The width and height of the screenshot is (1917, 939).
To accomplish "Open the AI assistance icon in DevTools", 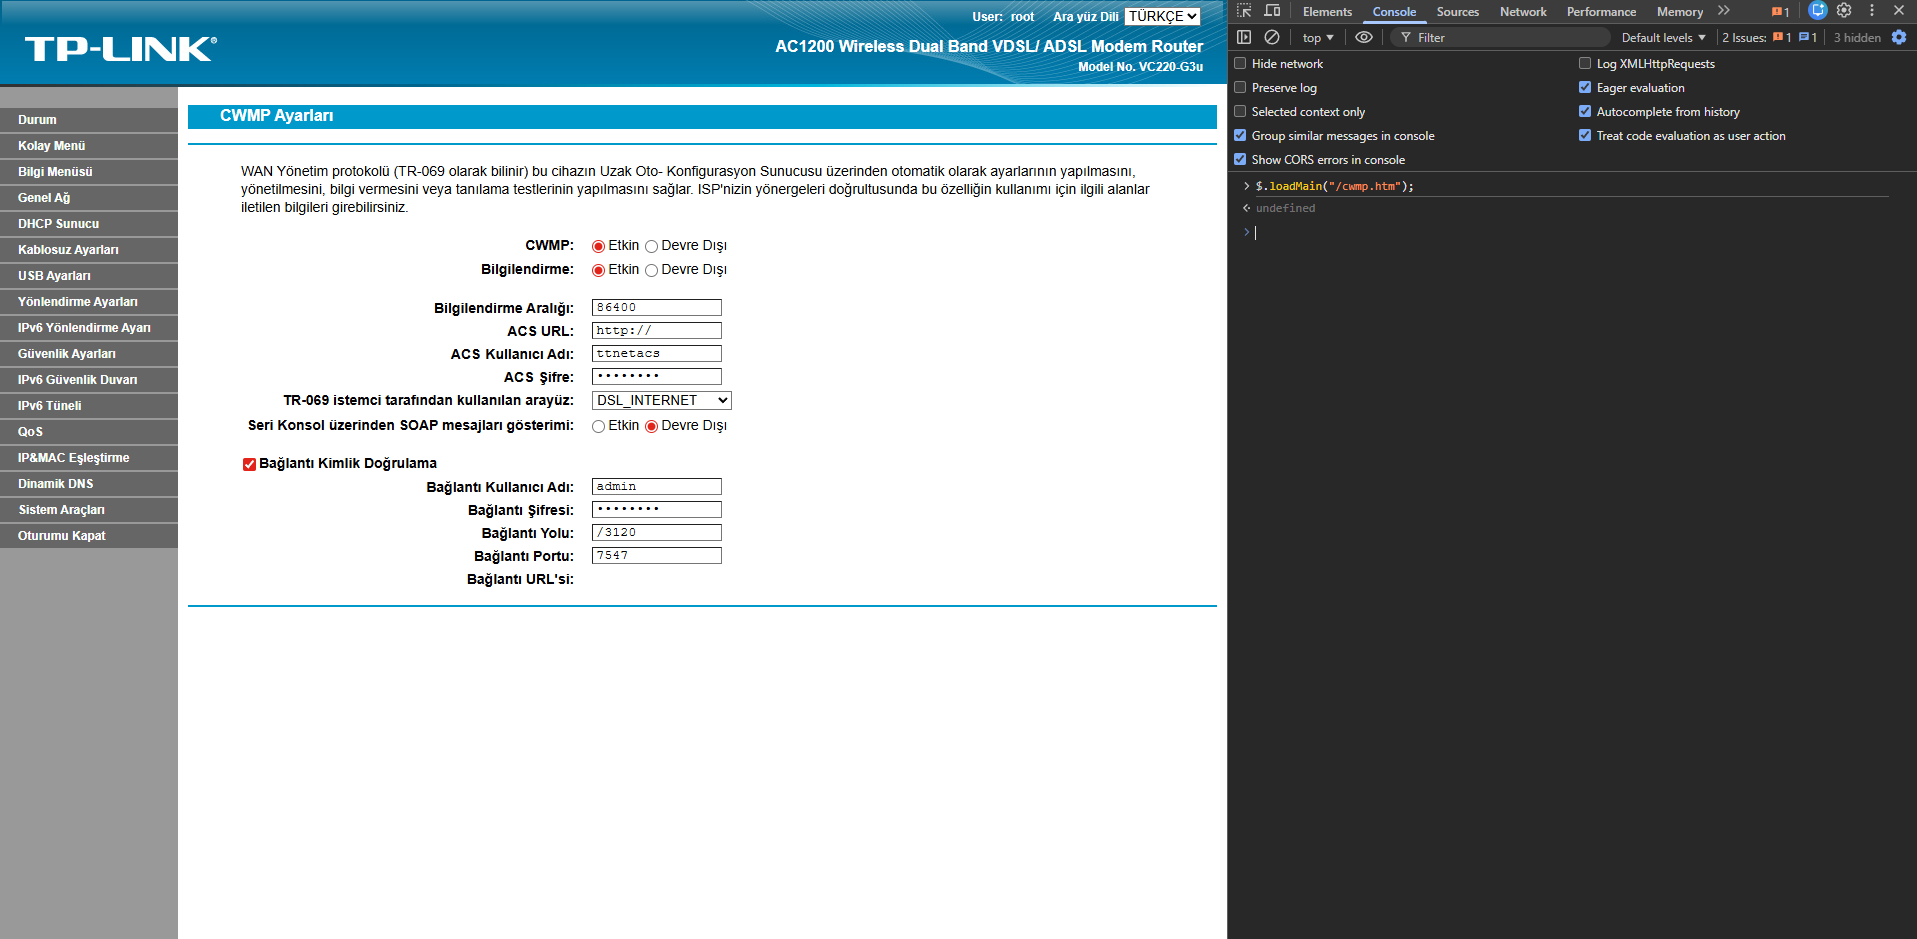I will 1818,10.
